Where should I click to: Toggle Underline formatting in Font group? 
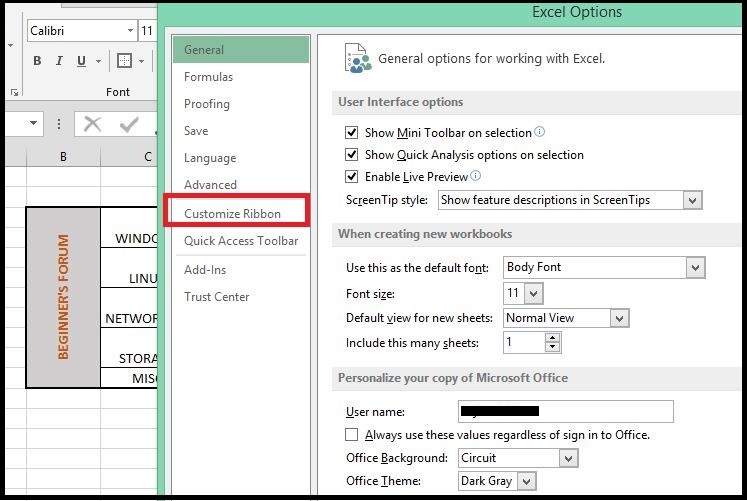pyautogui.click(x=81, y=61)
